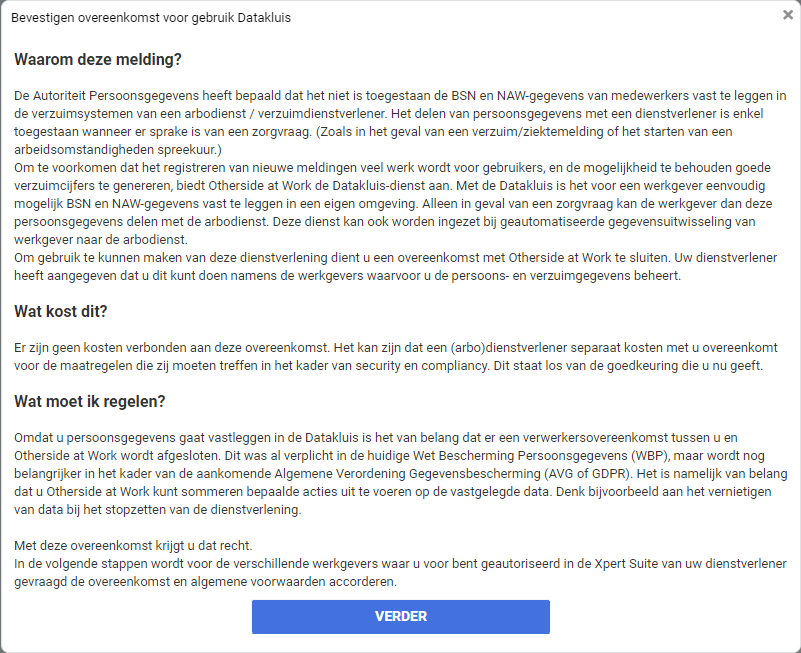
Task: Click the dialog title 'Bevestigen overeenkomst voor gebruik Datakluis'
Action: [151, 18]
